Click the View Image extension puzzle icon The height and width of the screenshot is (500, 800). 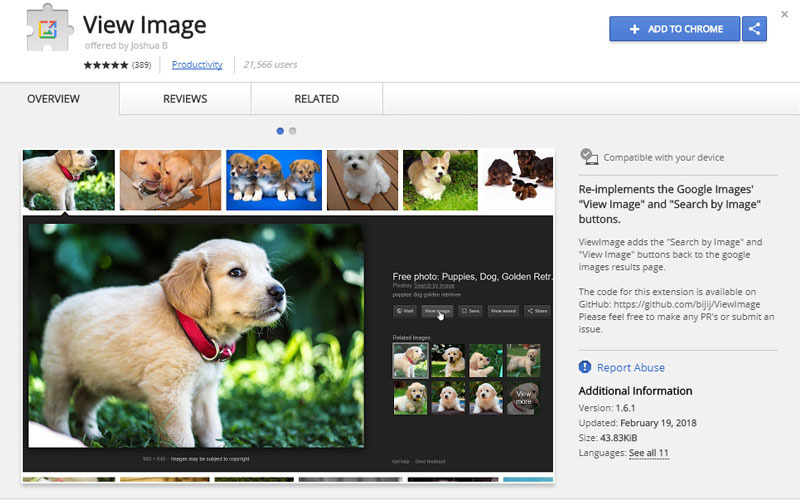(x=48, y=28)
